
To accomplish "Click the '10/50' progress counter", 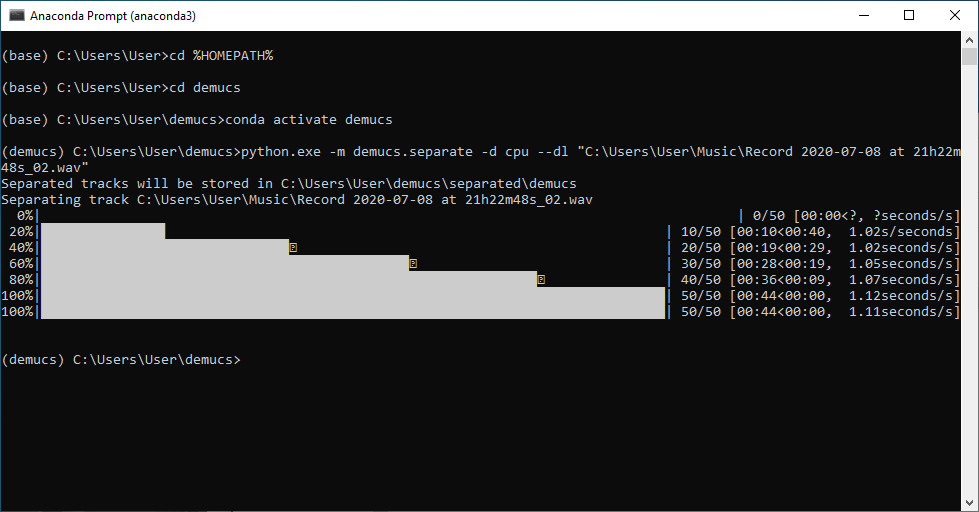I will [x=700, y=232].
